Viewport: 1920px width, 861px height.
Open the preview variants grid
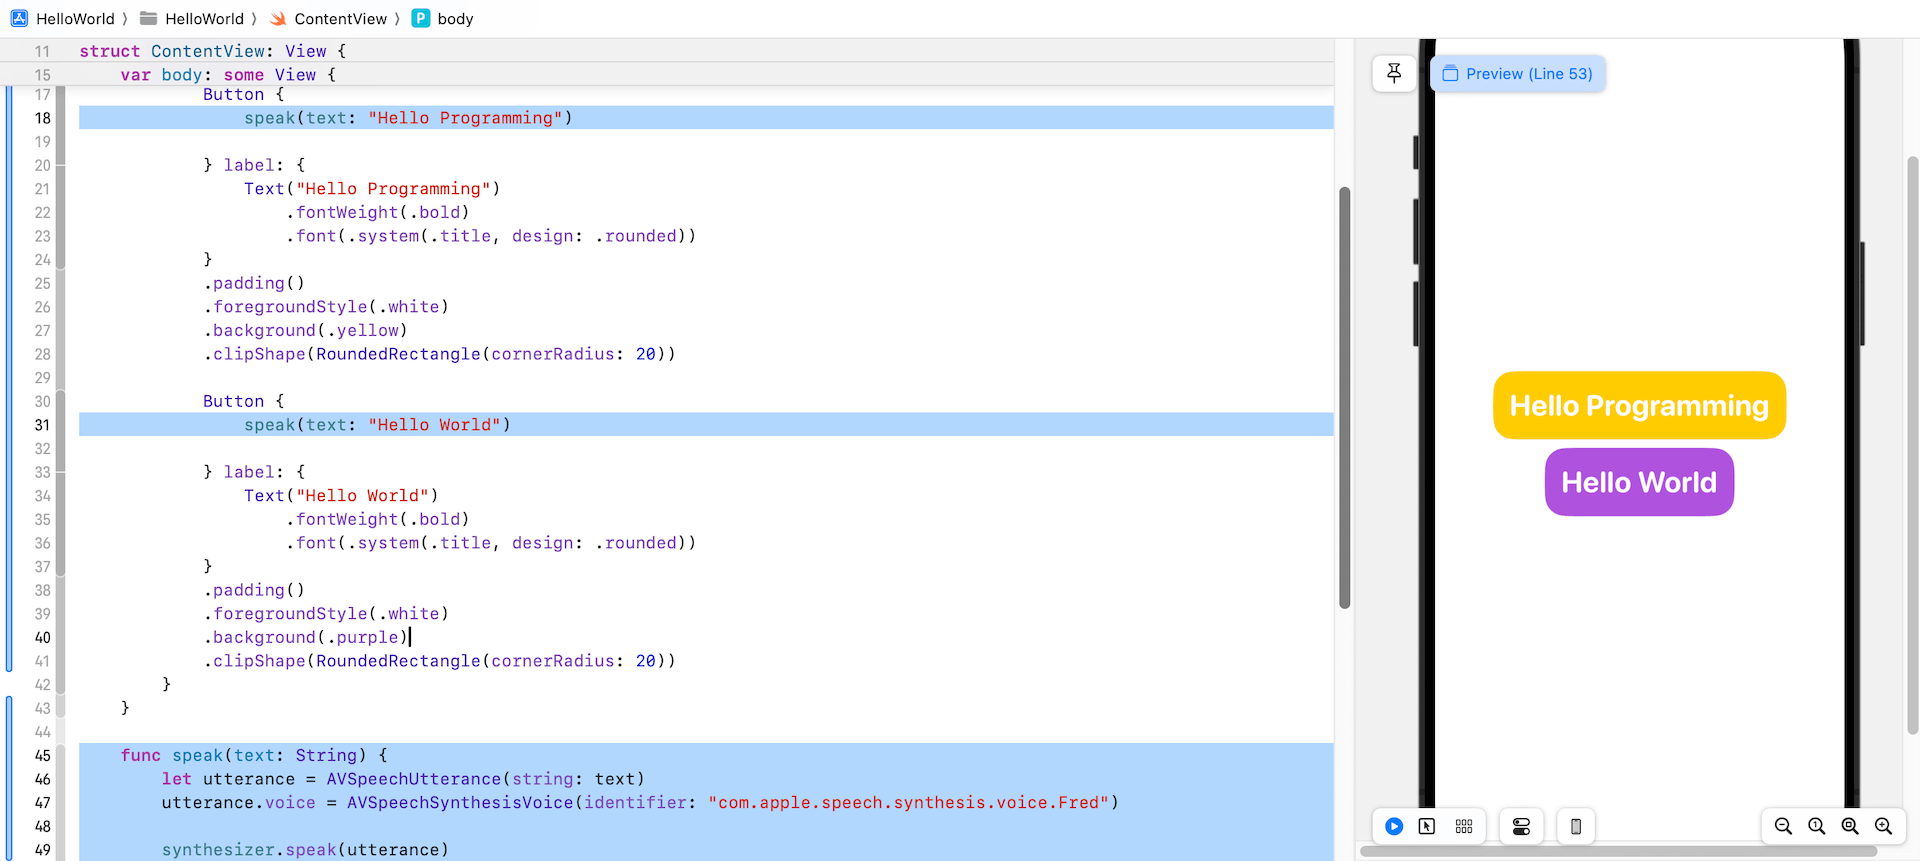click(x=1464, y=826)
